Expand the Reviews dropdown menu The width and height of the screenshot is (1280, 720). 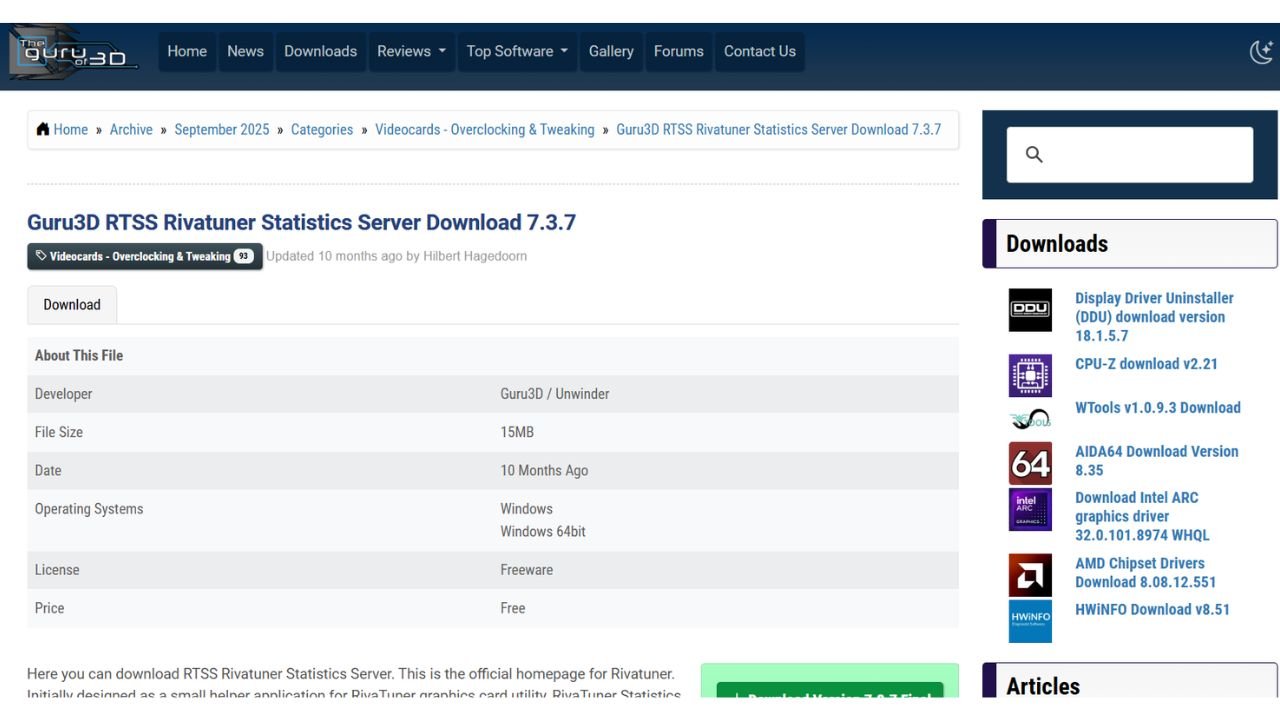coord(411,51)
